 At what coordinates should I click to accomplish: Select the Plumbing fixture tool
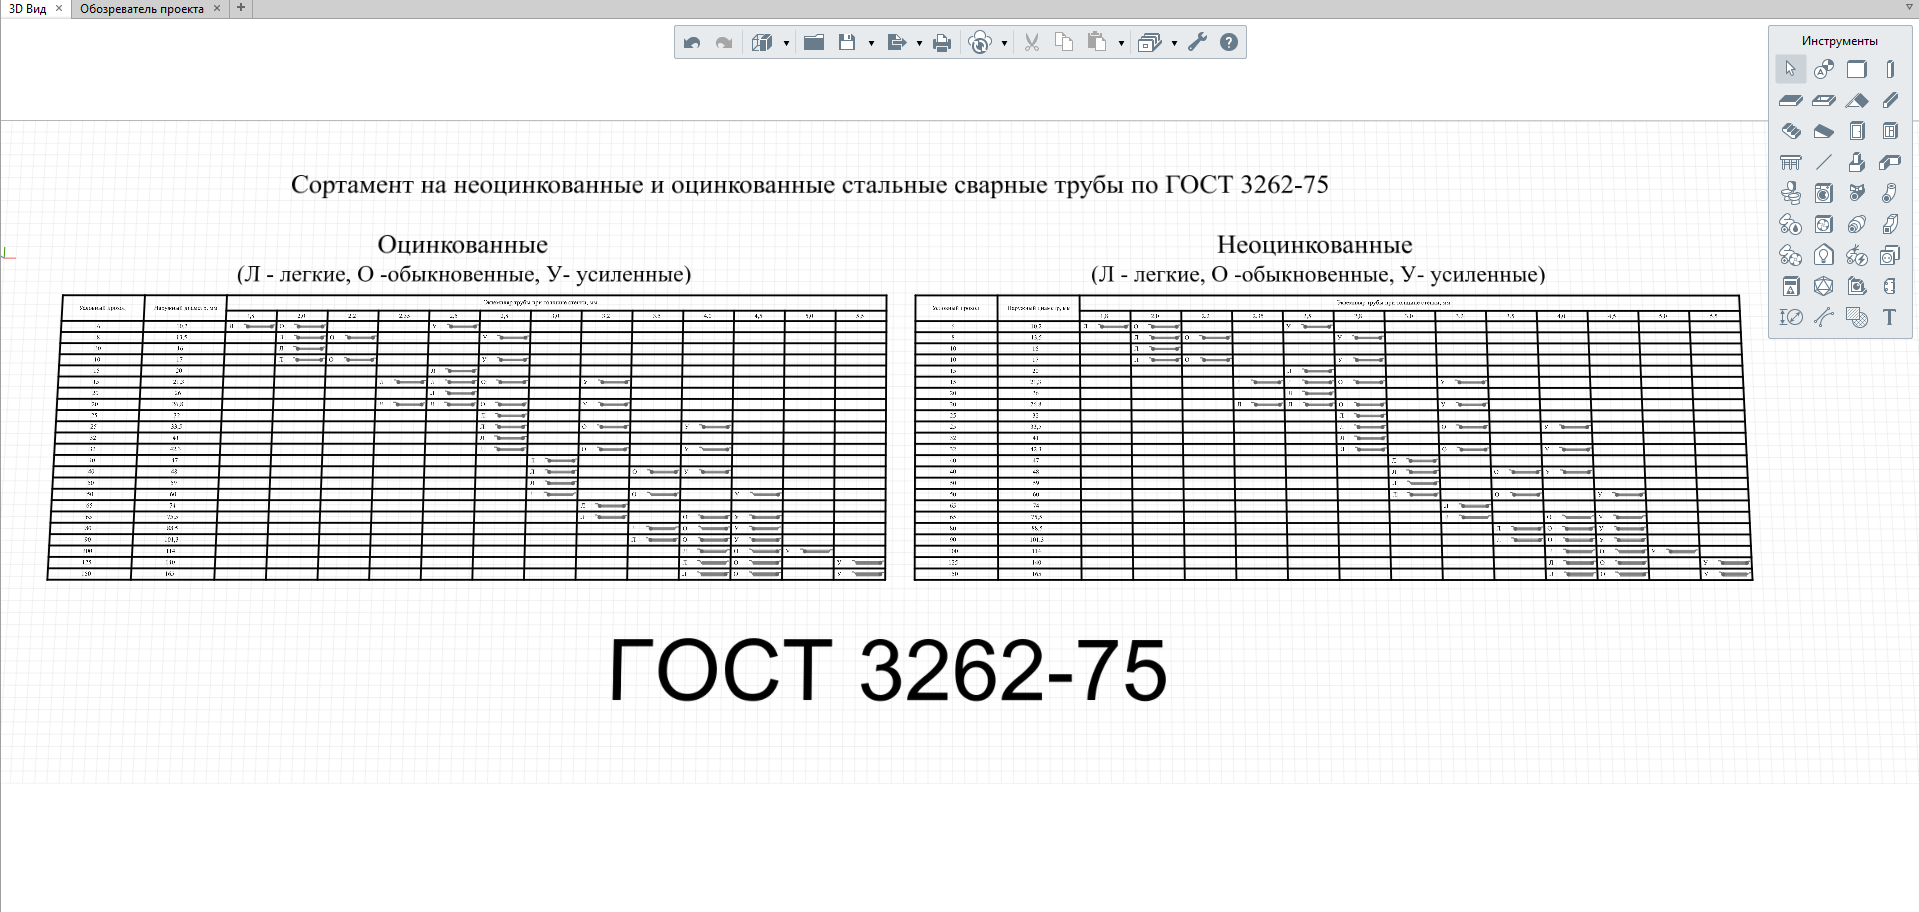click(1790, 193)
